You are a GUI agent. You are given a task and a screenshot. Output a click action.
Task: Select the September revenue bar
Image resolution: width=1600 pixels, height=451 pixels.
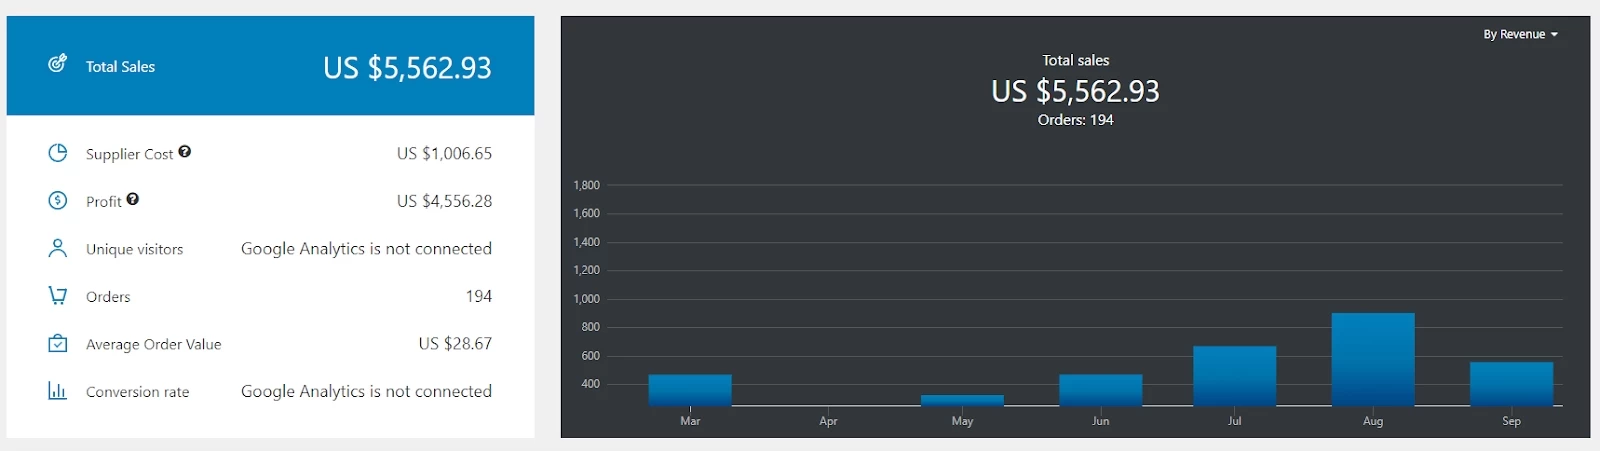[1511, 384]
